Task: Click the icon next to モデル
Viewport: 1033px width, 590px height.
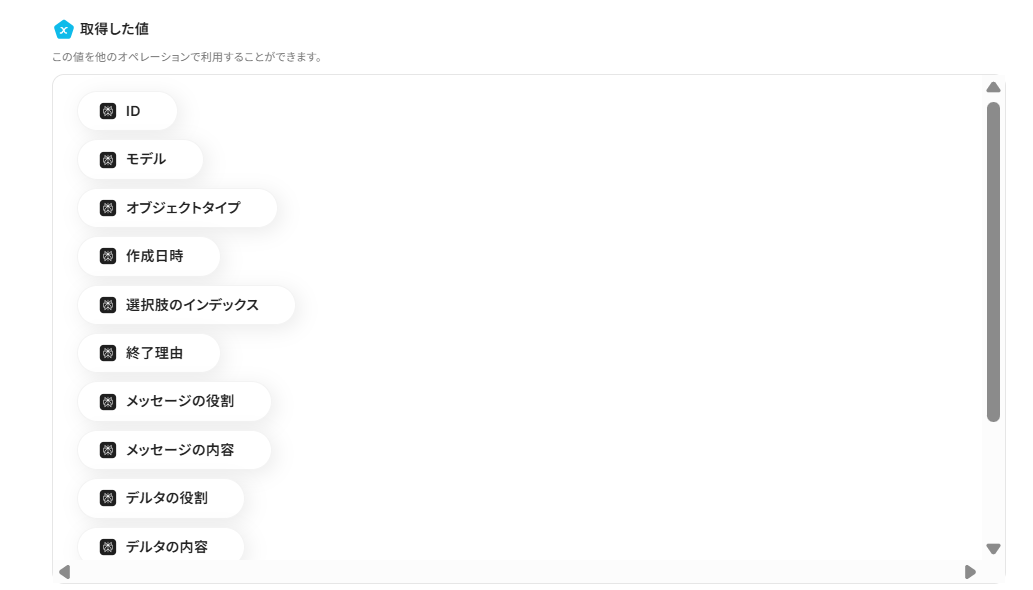Action: (108, 159)
